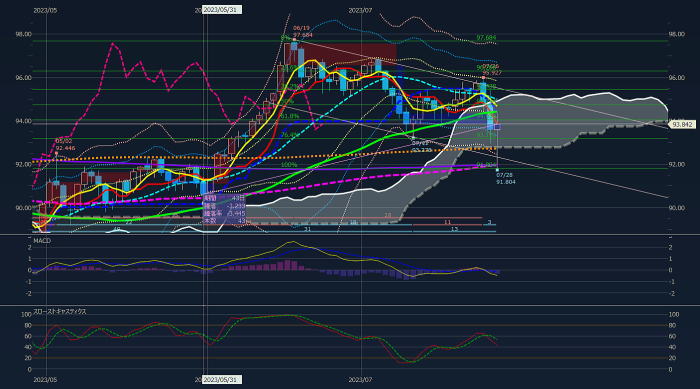Click the 2023/05 label on top date axis

tap(45, 10)
